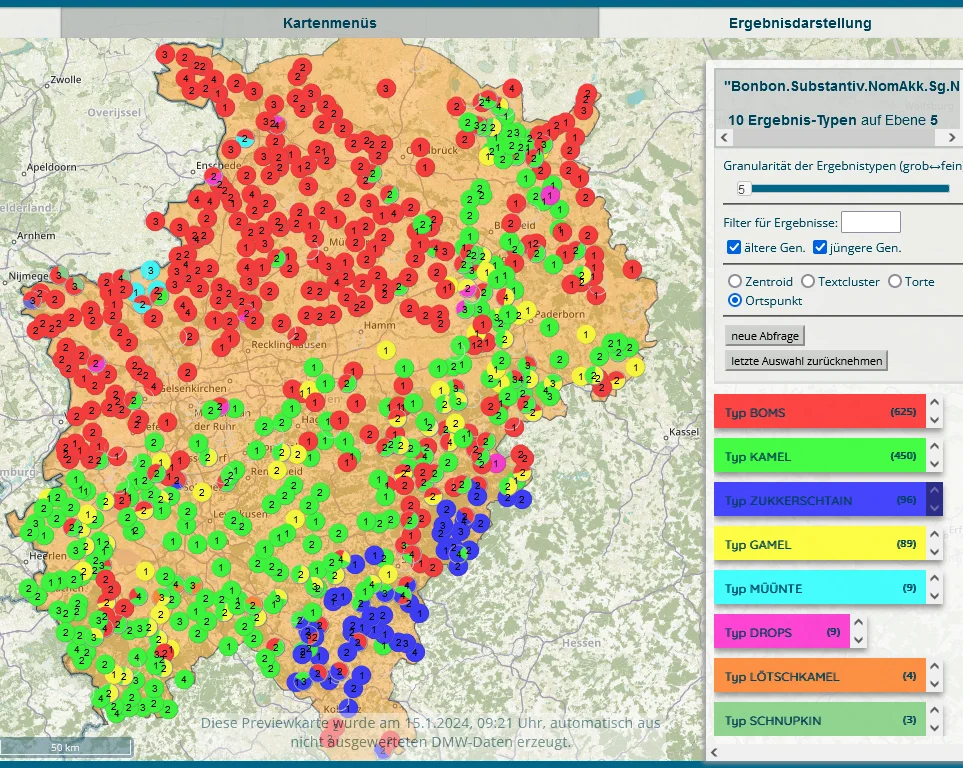Switch to the Kartenmenüs tab
The height and width of the screenshot is (768, 963).
pos(329,22)
